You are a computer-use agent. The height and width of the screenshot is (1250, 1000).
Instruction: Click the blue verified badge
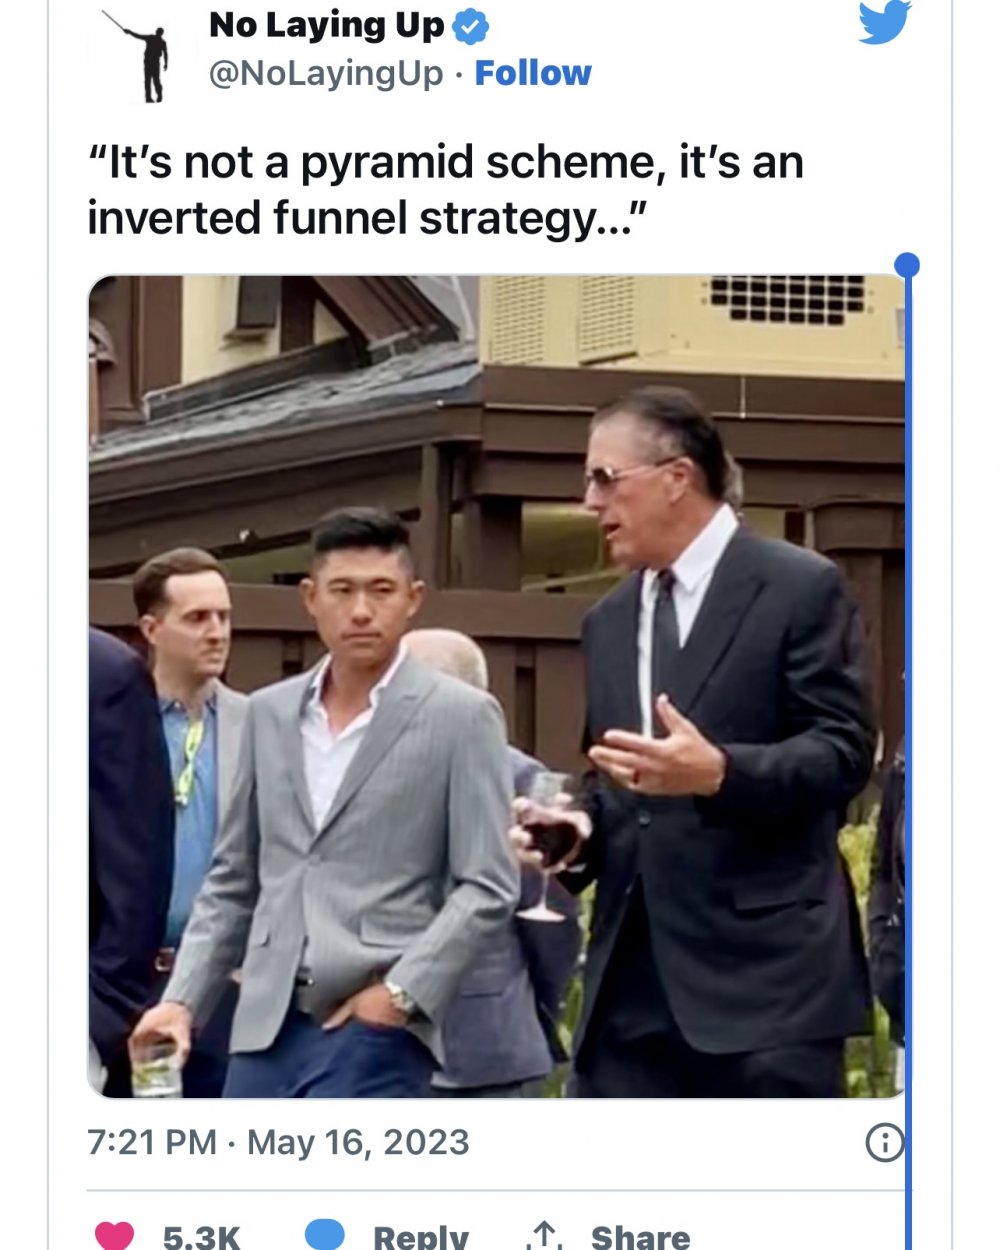(x=471, y=27)
